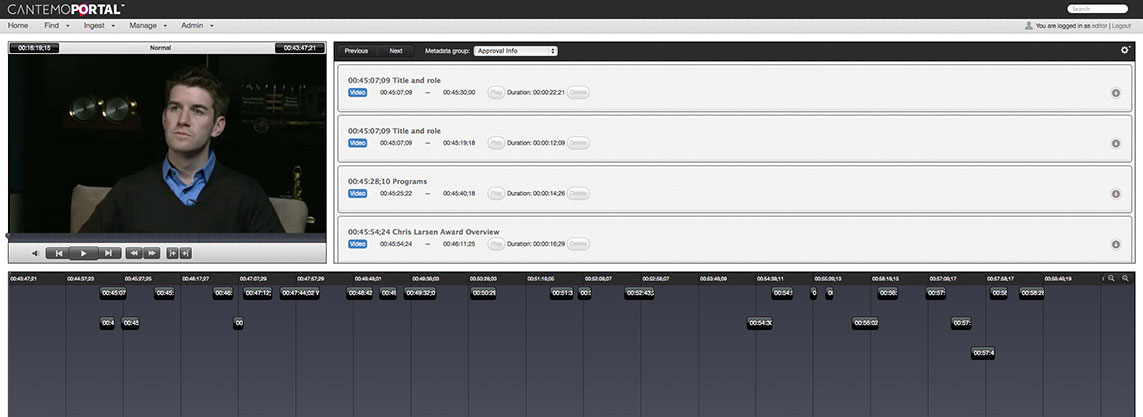1143x417 pixels.
Task: Click the Normal label above the video
Action: (160, 48)
